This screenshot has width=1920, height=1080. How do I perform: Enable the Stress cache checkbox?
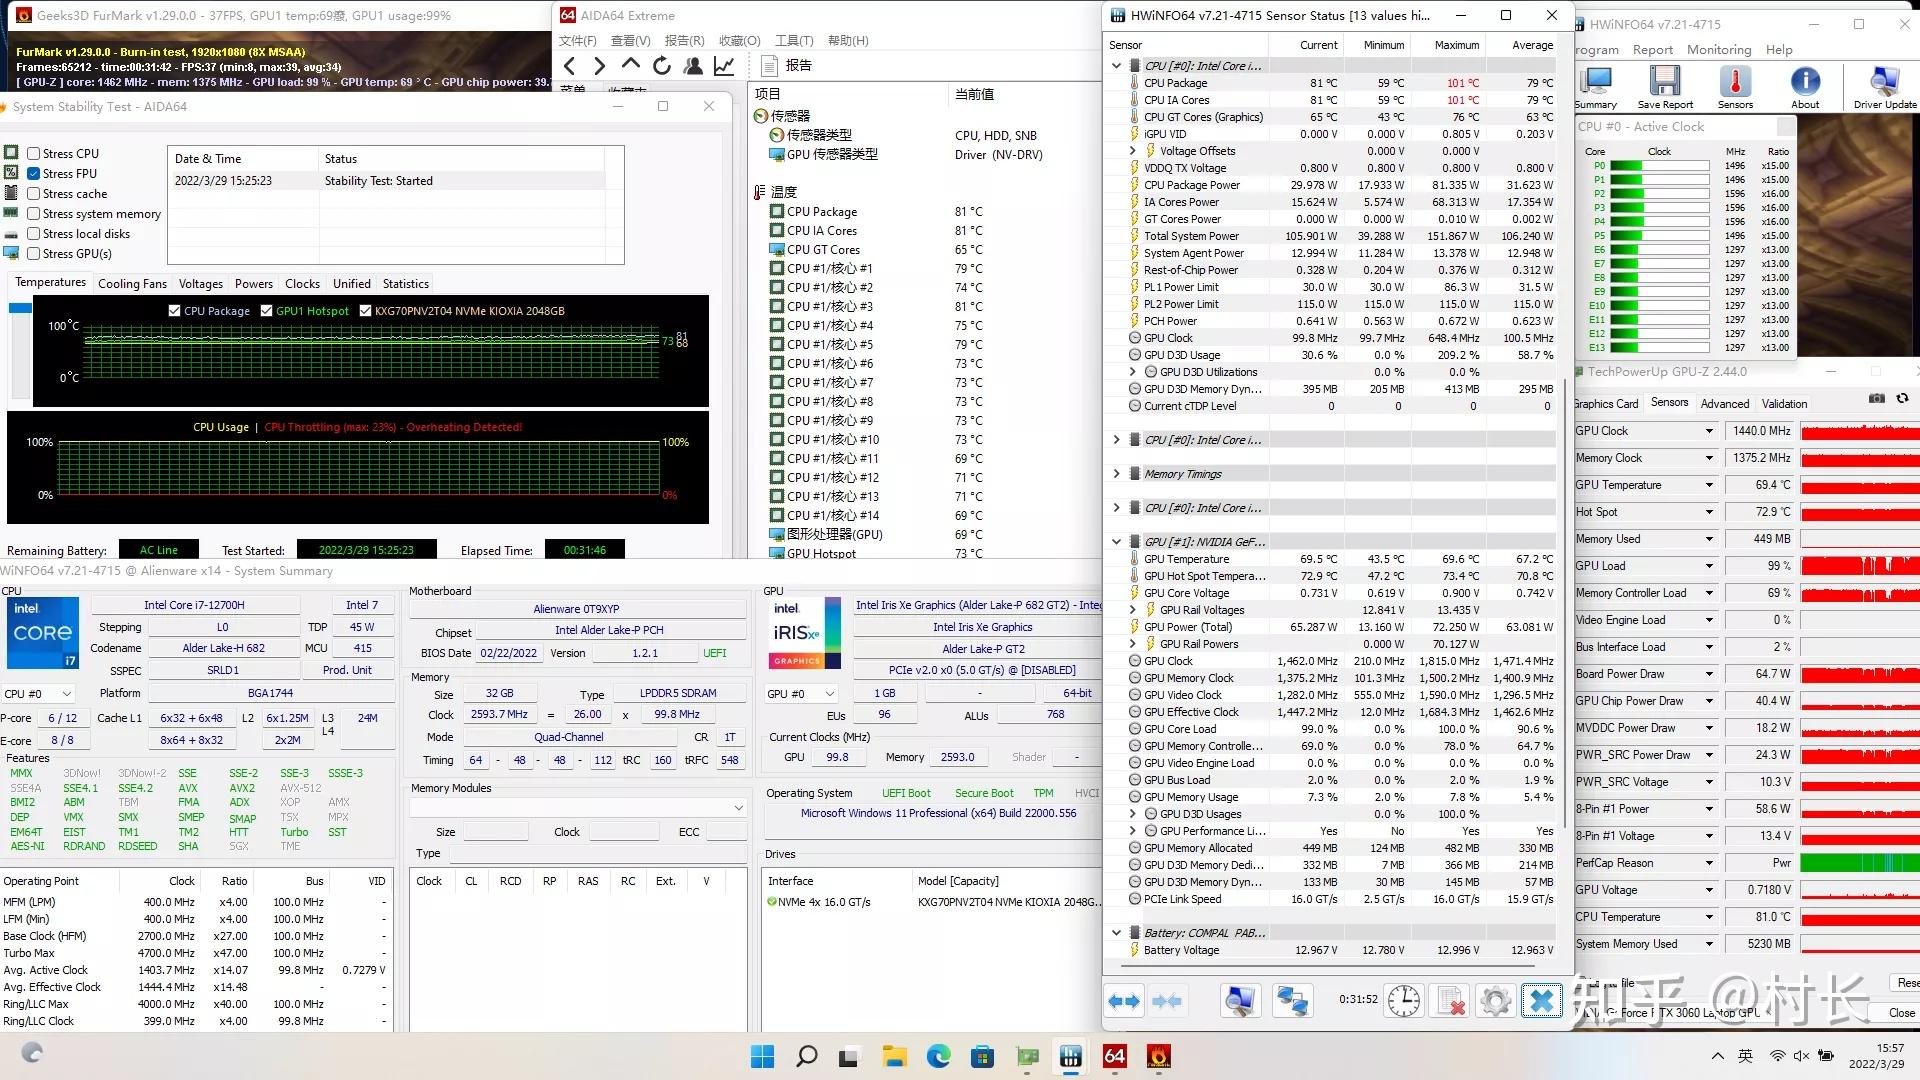[34, 193]
